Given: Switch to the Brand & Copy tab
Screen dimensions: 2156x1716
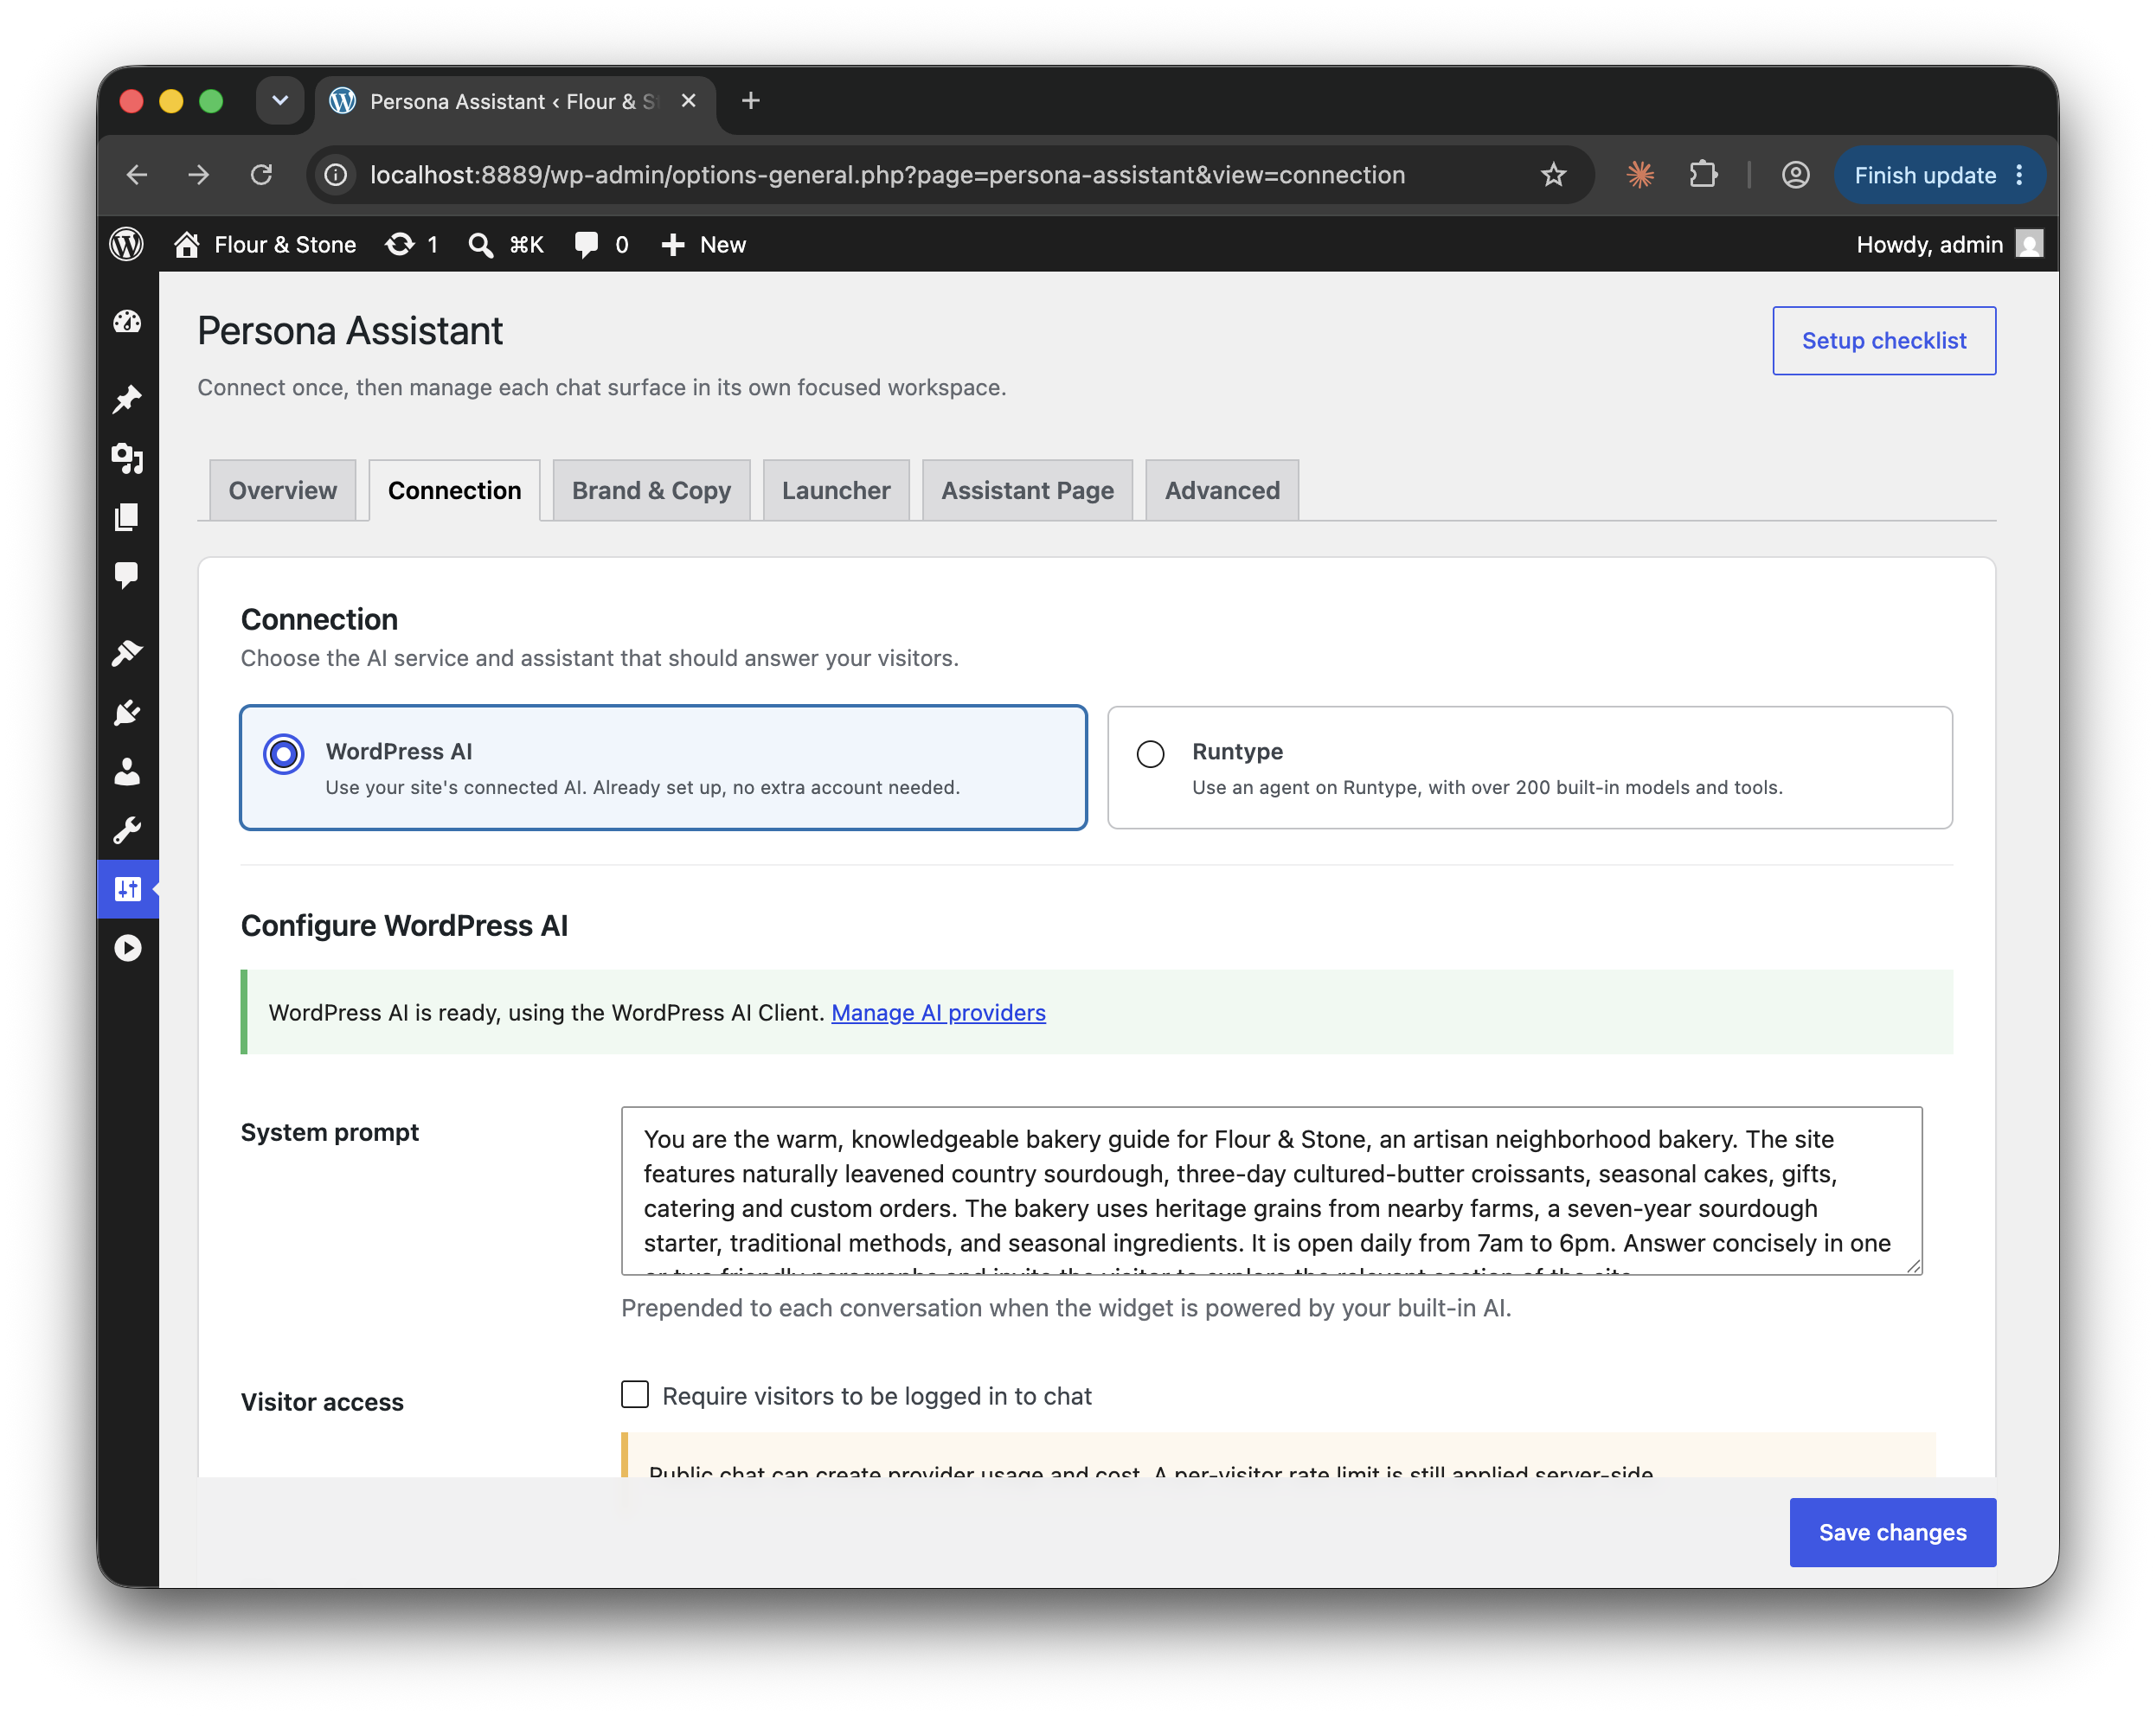Looking at the screenshot, I should click(651, 490).
